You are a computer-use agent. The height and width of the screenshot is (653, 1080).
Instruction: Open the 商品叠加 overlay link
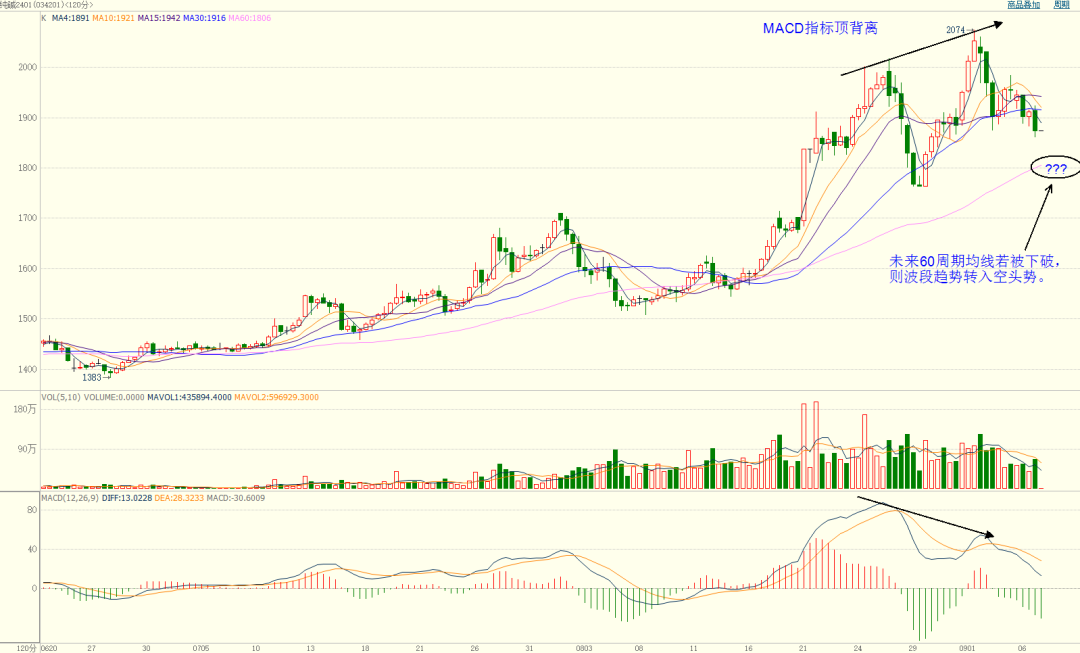[x=1023, y=5]
